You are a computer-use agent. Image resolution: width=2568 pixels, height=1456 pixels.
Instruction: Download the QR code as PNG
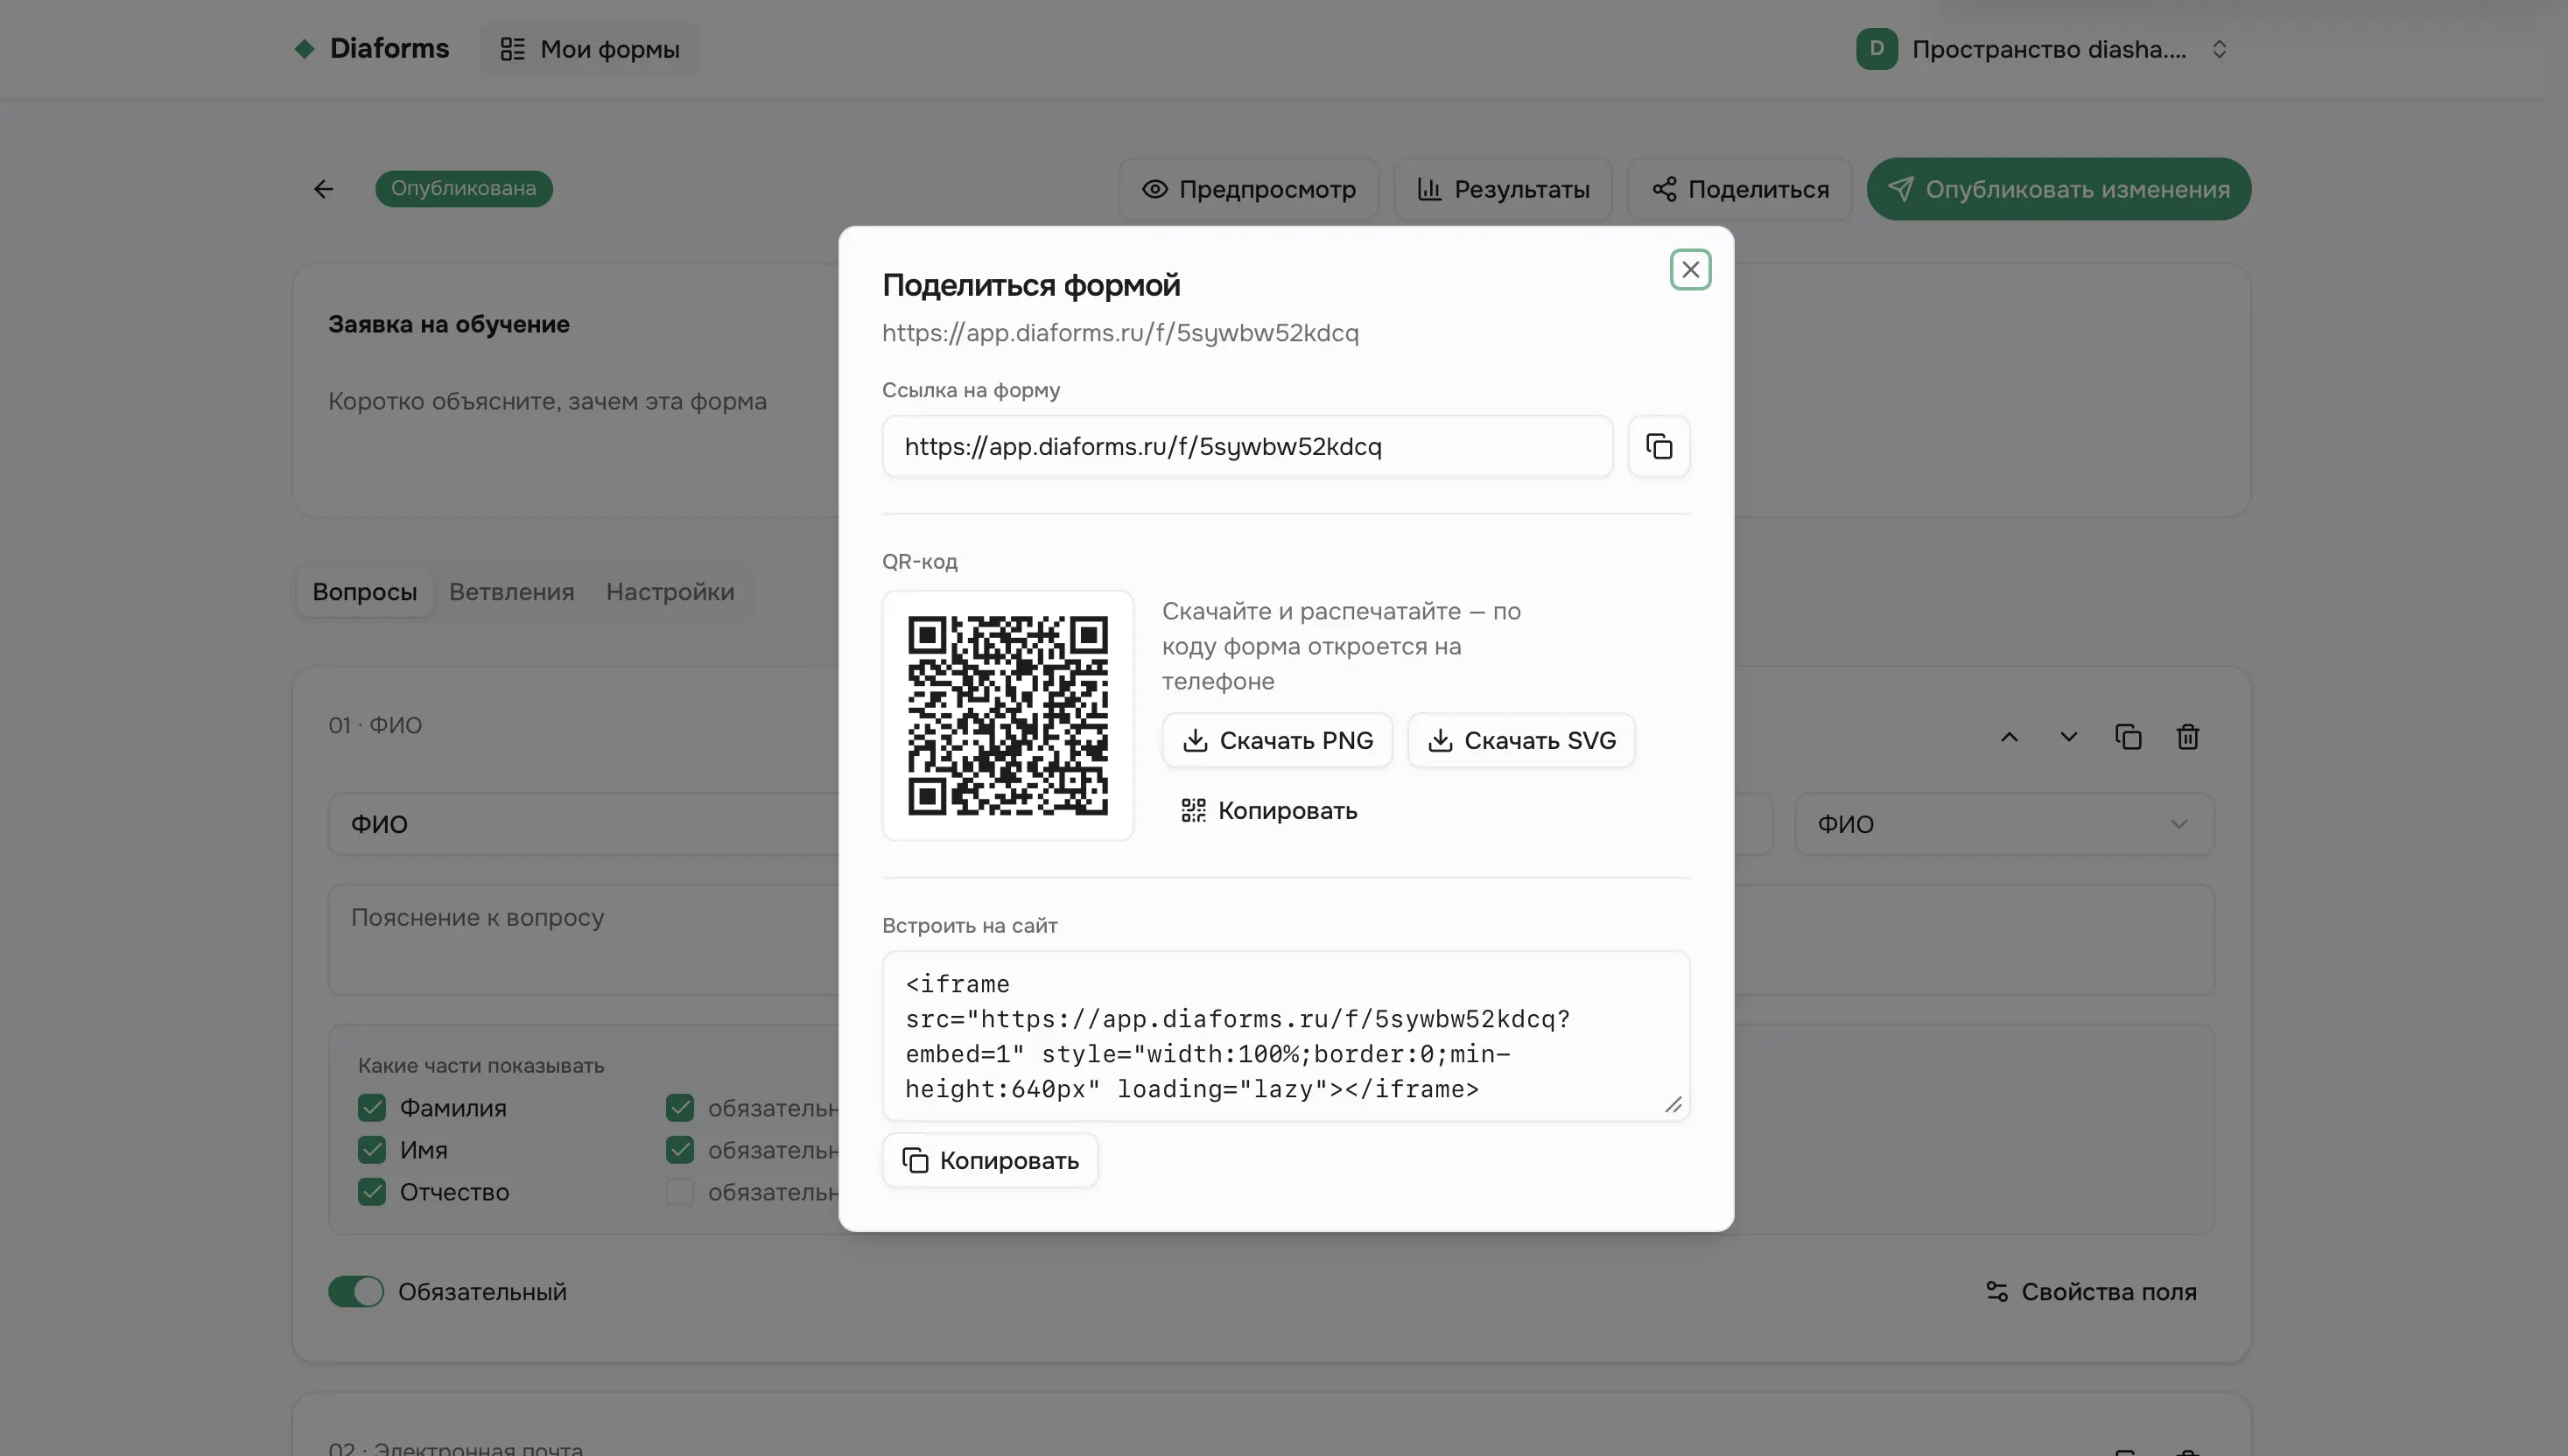click(x=1277, y=740)
